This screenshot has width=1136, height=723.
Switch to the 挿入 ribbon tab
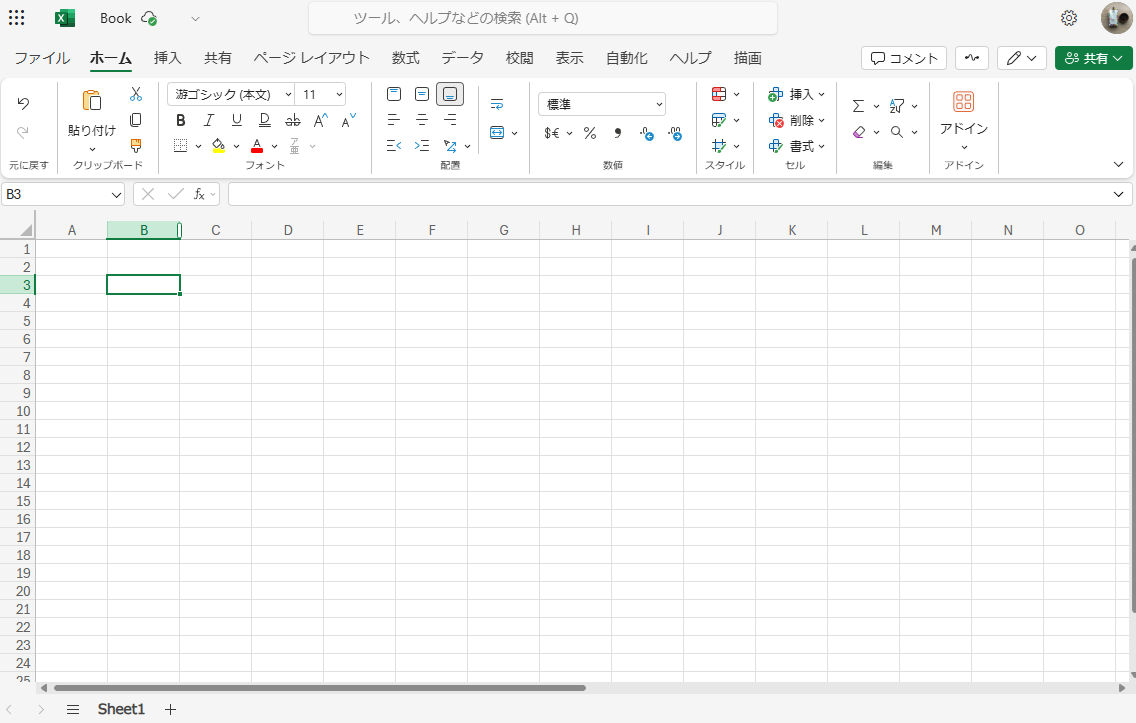167,58
